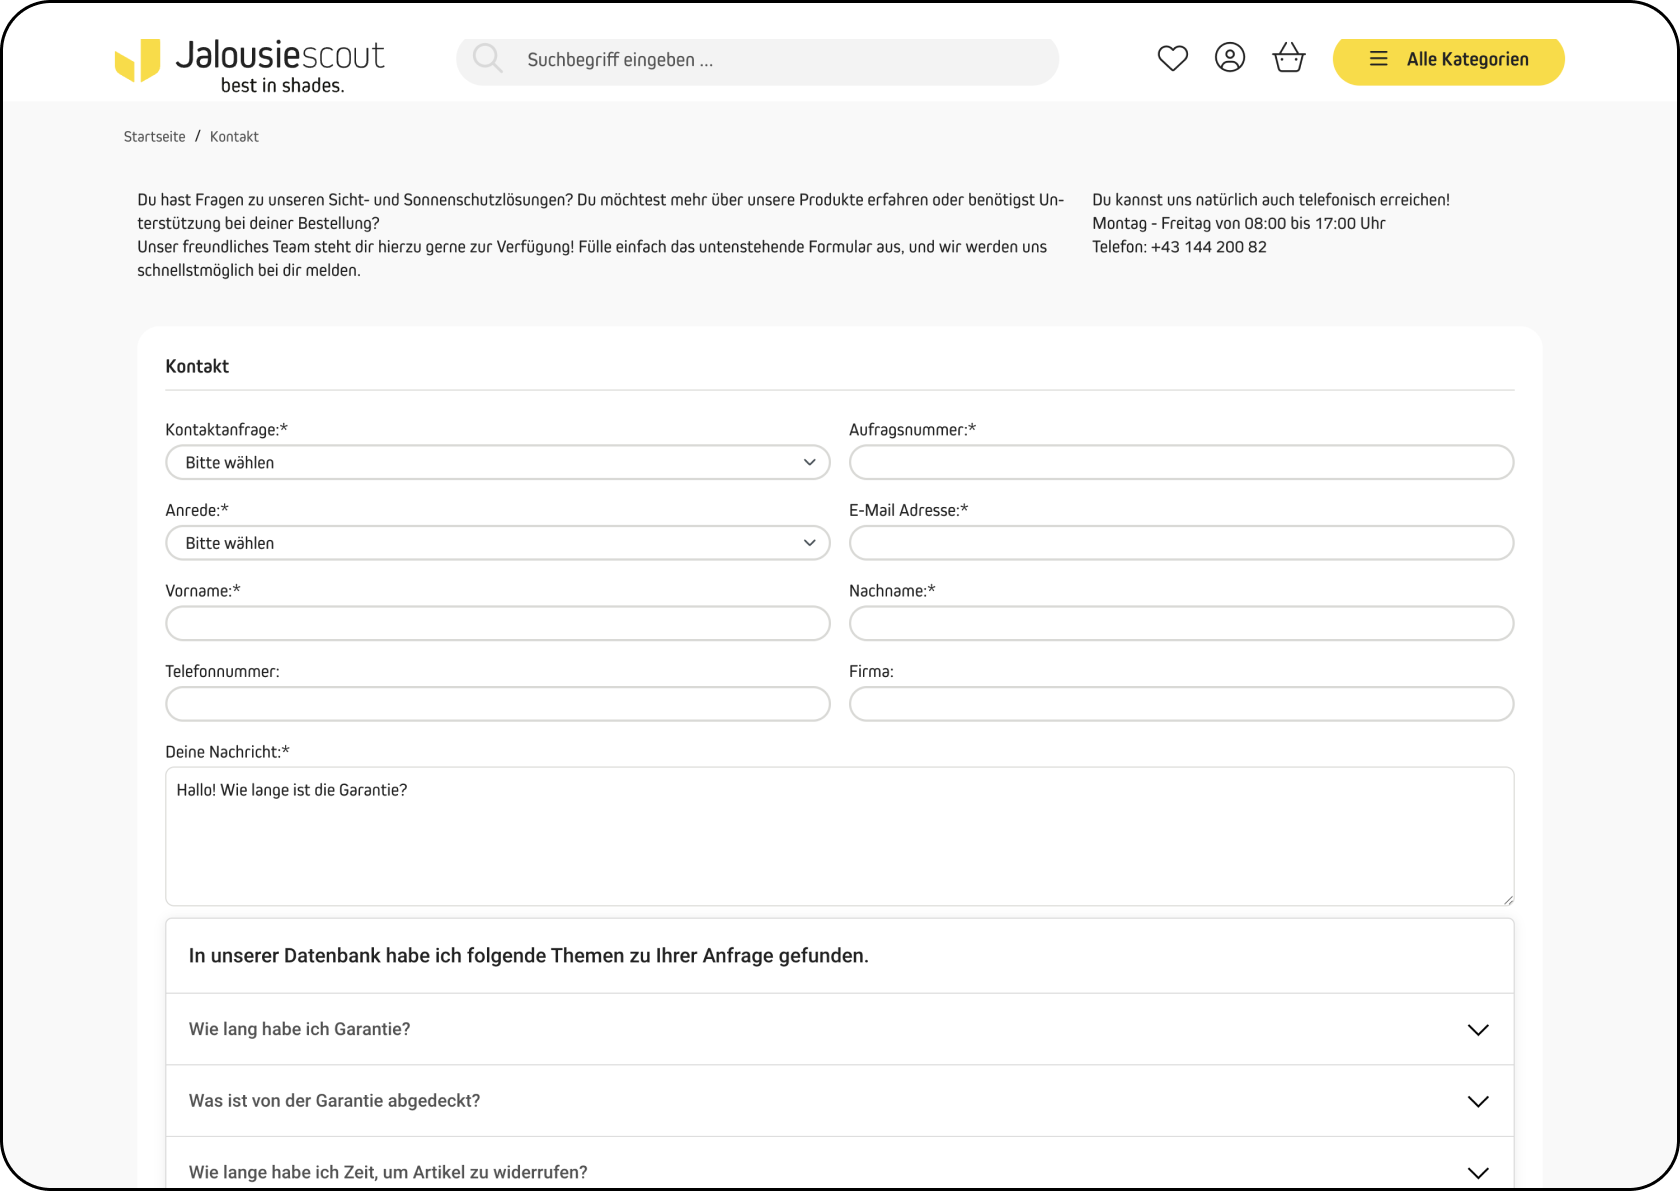
Task: Click the search magnifier icon
Action: pos(487,59)
